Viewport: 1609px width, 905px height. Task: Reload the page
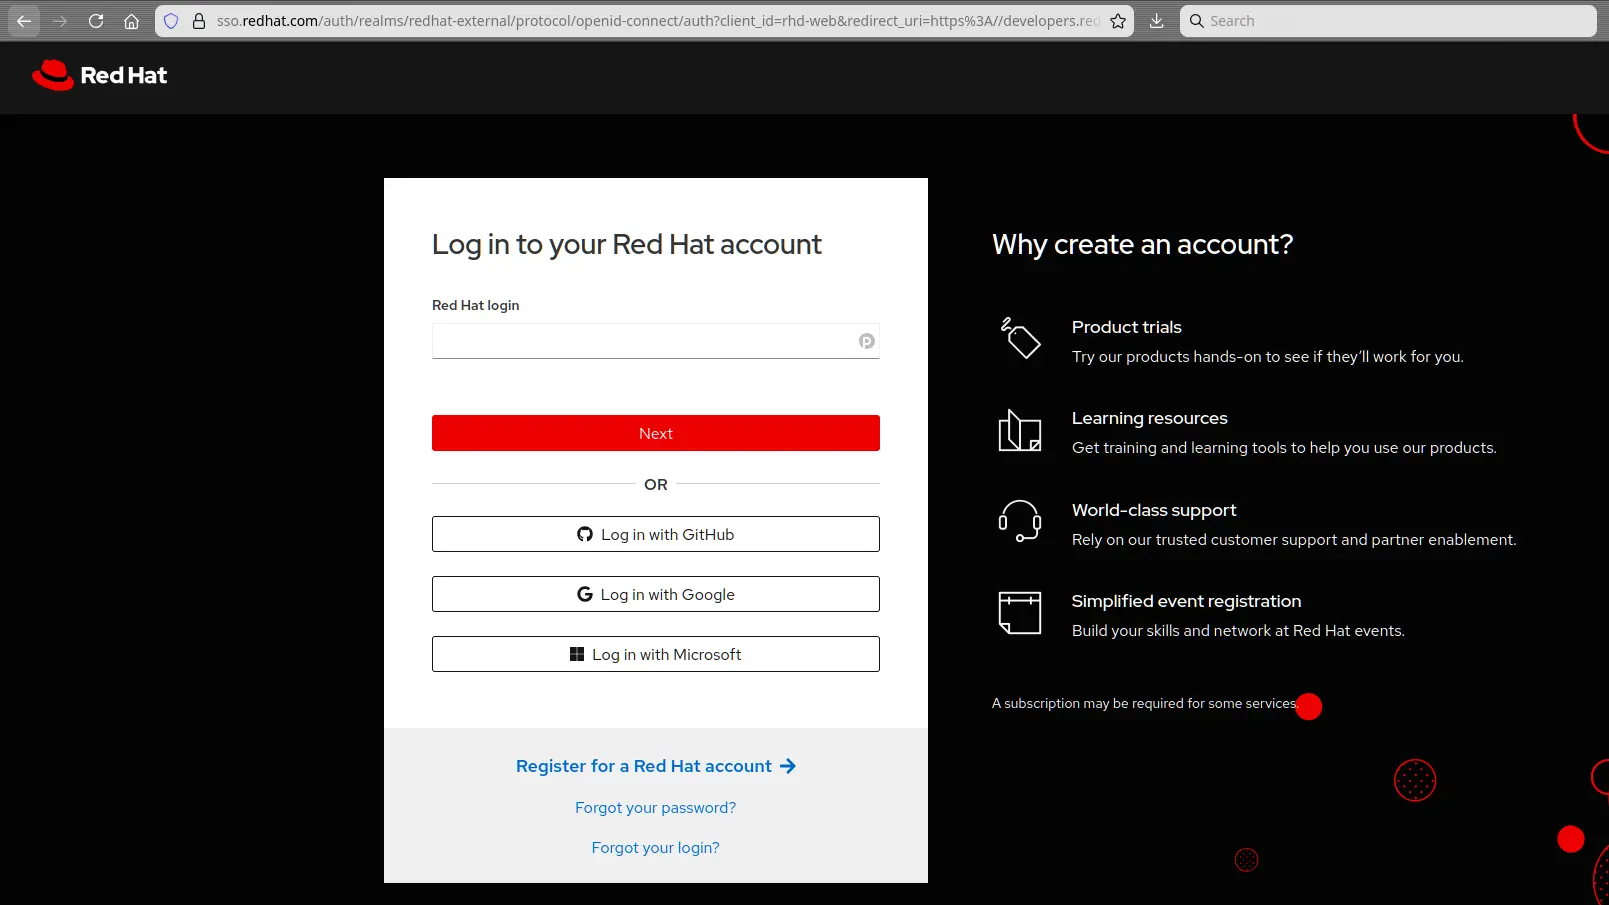(96, 21)
